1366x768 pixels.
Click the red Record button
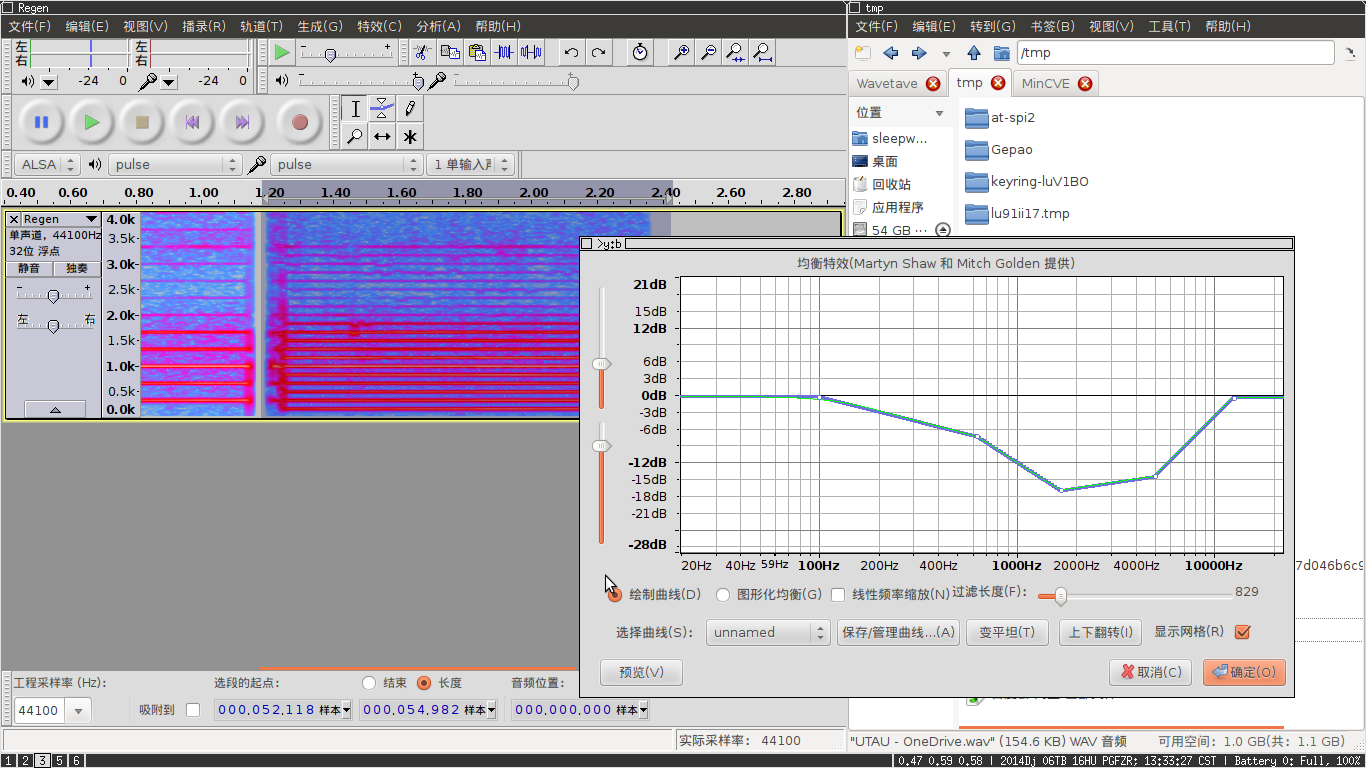point(299,122)
